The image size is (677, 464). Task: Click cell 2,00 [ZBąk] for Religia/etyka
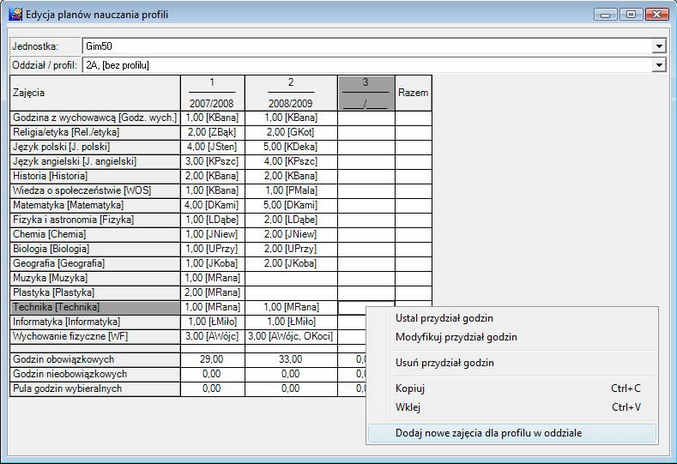click(212, 133)
